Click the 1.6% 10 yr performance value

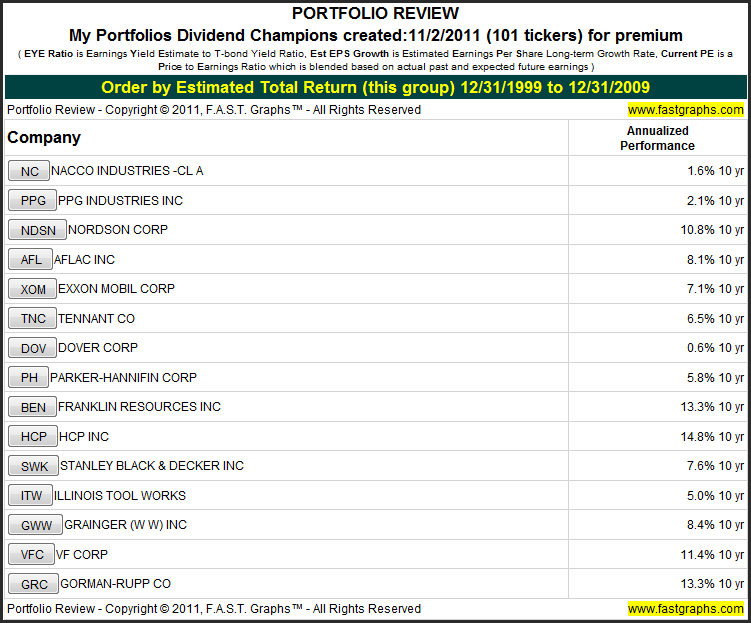(x=716, y=171)
